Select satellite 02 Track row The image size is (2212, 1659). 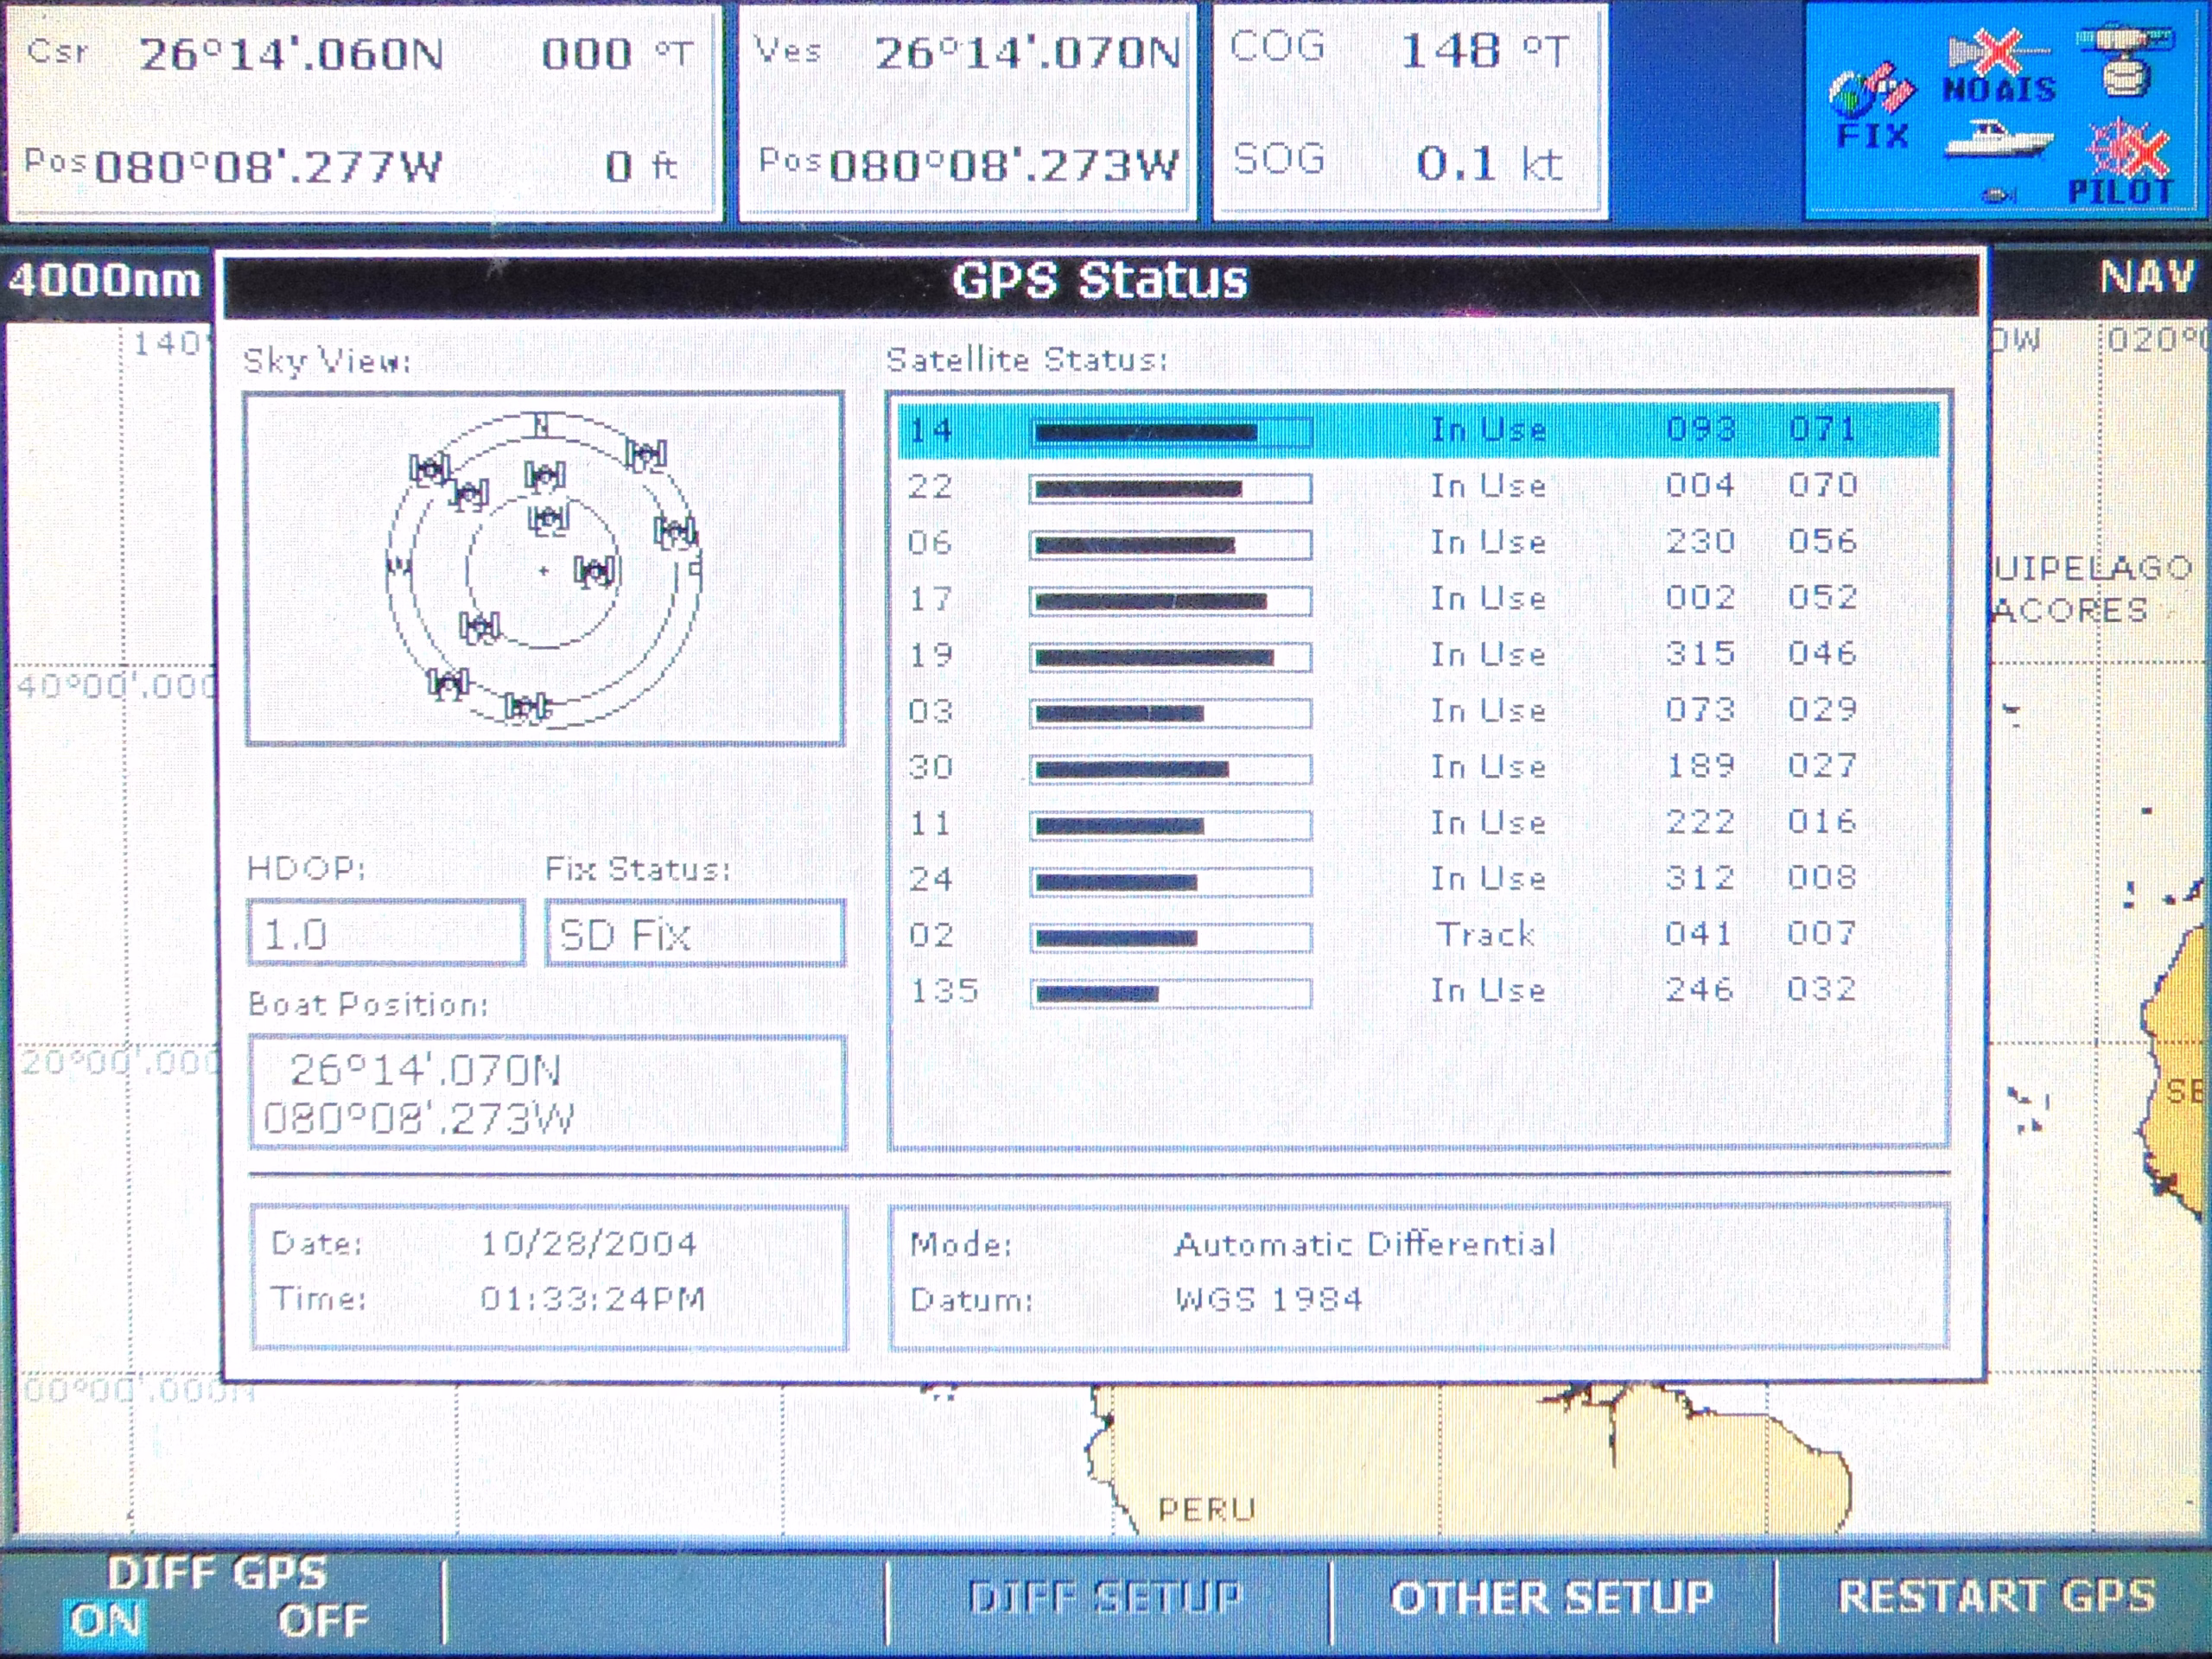coord(1418,936)
